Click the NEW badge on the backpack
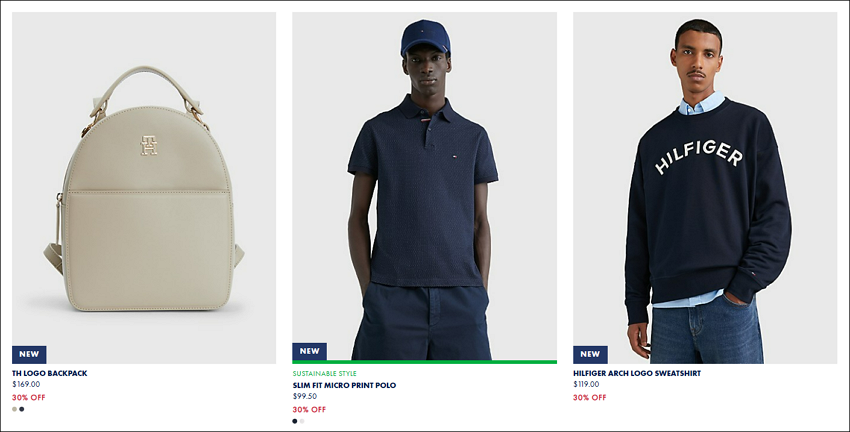This screenshot has width=850, height=432. click(29, 354)
